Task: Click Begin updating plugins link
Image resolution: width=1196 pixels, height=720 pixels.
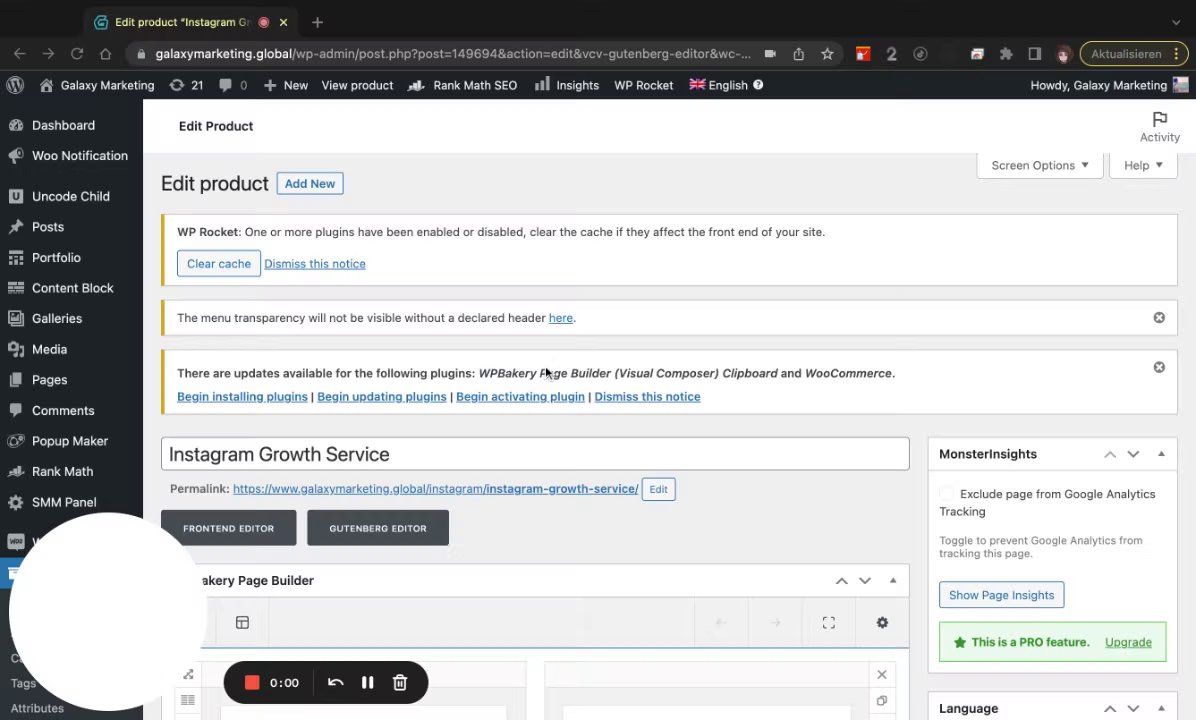Action: pos(381,397)
